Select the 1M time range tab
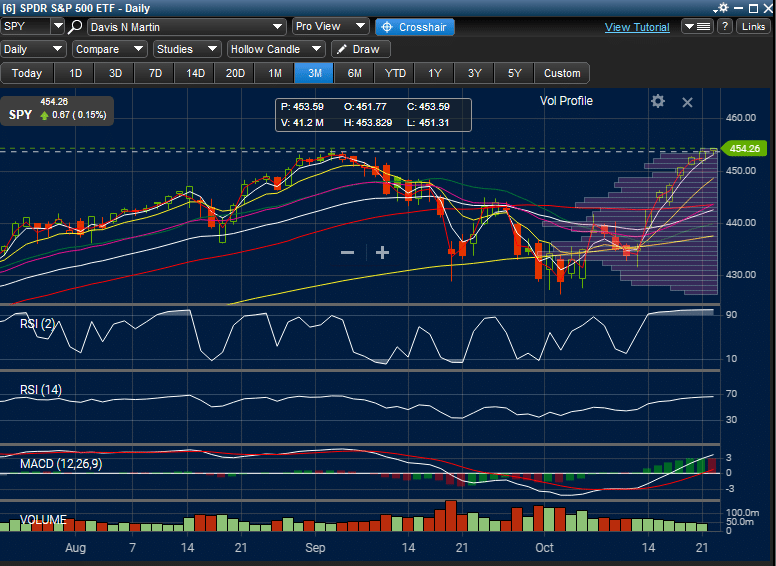 tap(275, 73)
